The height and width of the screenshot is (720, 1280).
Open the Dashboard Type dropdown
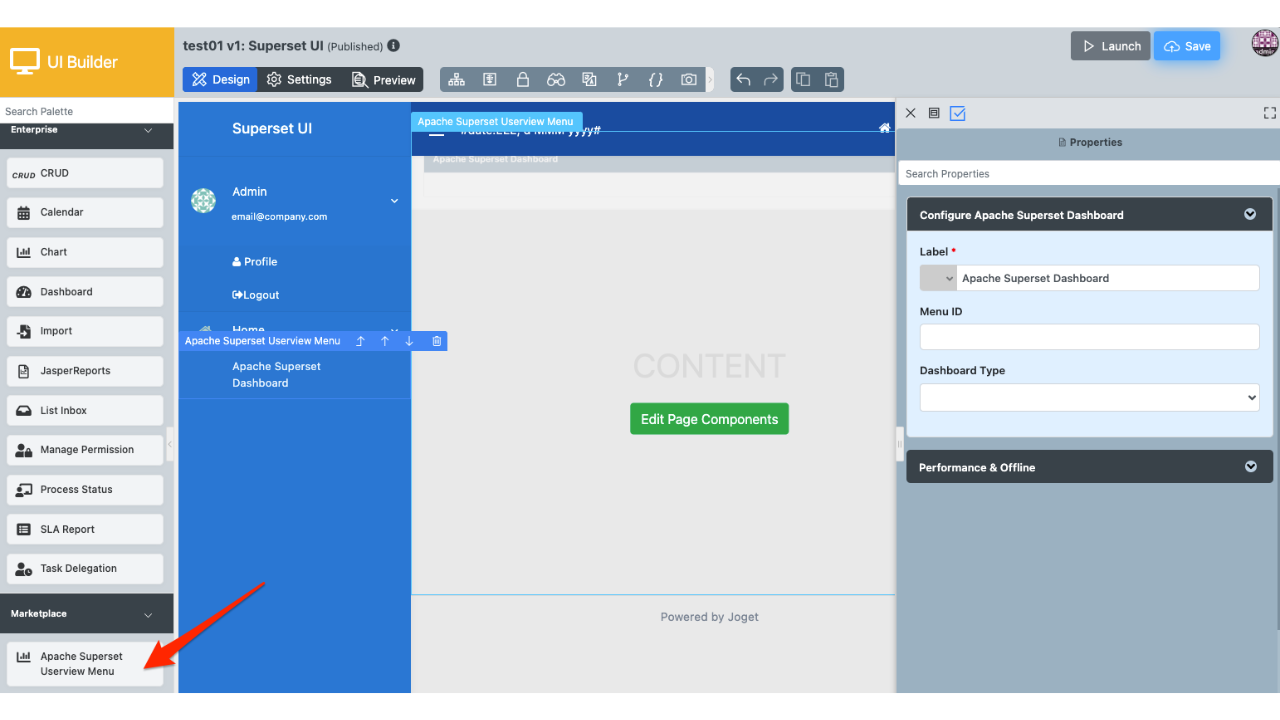(x=1089, y=397)
